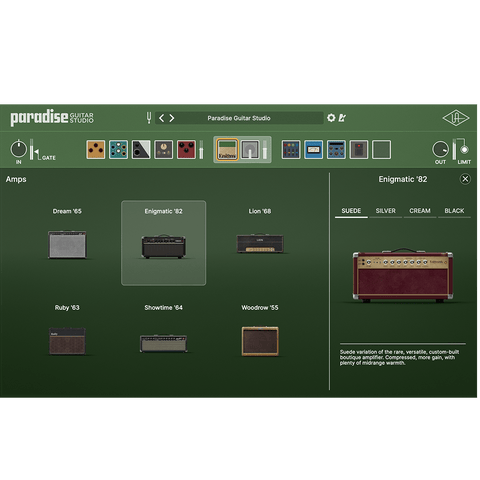The height and width of the screenshot is (480, 480).
Task: Click the Paradise Guitar Studio logo
Action: coord(52,117)
